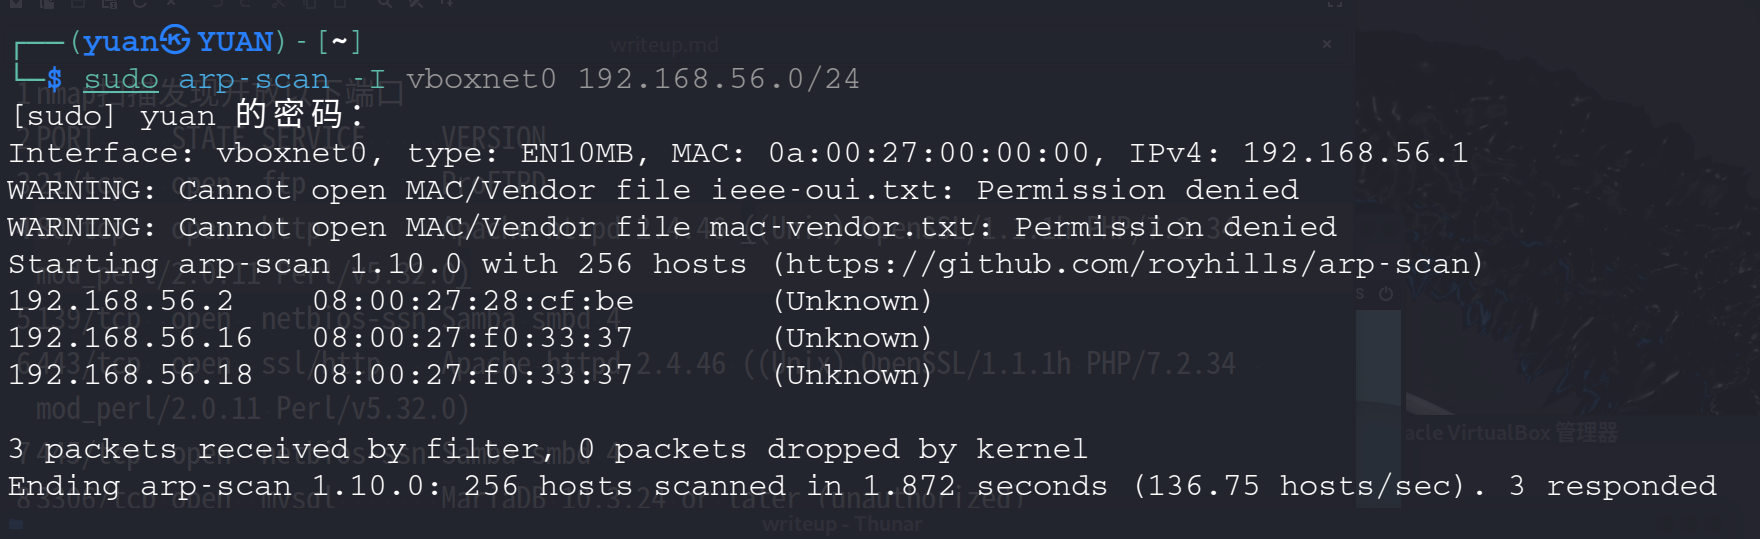Click the Kali logo symbol in the prompt
This screenshot has height=539, width=1760.
click(x=175, y=40)
